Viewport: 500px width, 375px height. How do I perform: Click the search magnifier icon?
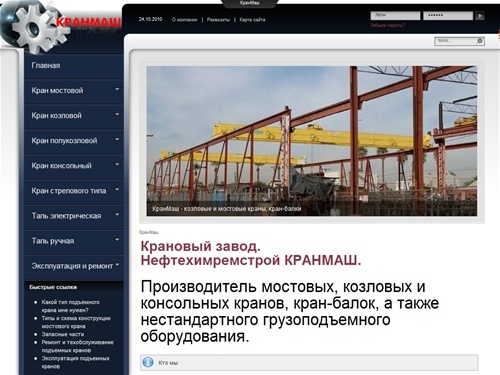coord(480,41)
